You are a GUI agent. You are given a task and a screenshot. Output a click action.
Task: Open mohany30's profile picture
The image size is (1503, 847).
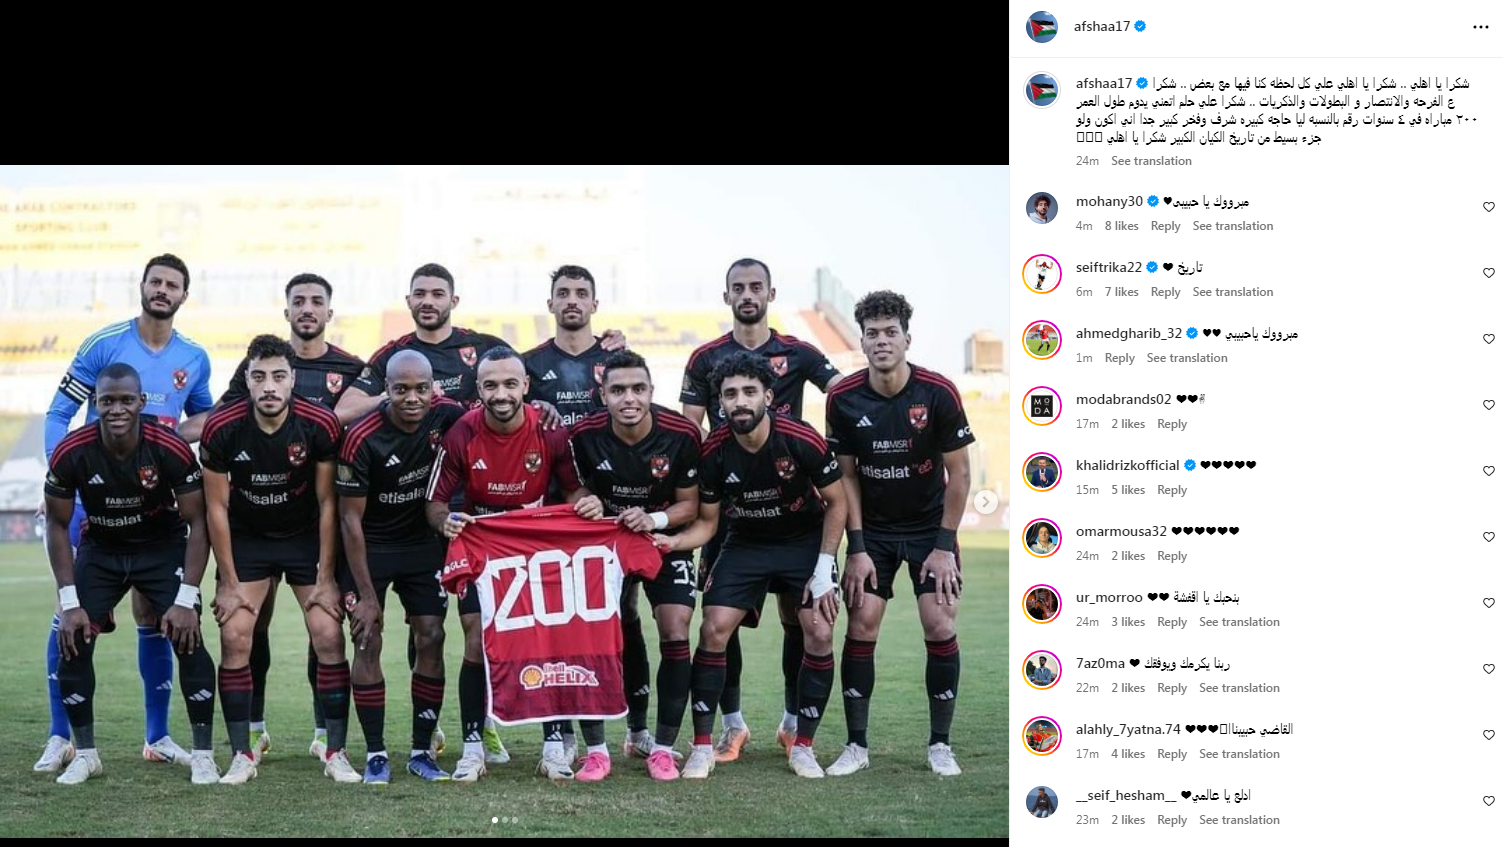[x=1042, y=208]
